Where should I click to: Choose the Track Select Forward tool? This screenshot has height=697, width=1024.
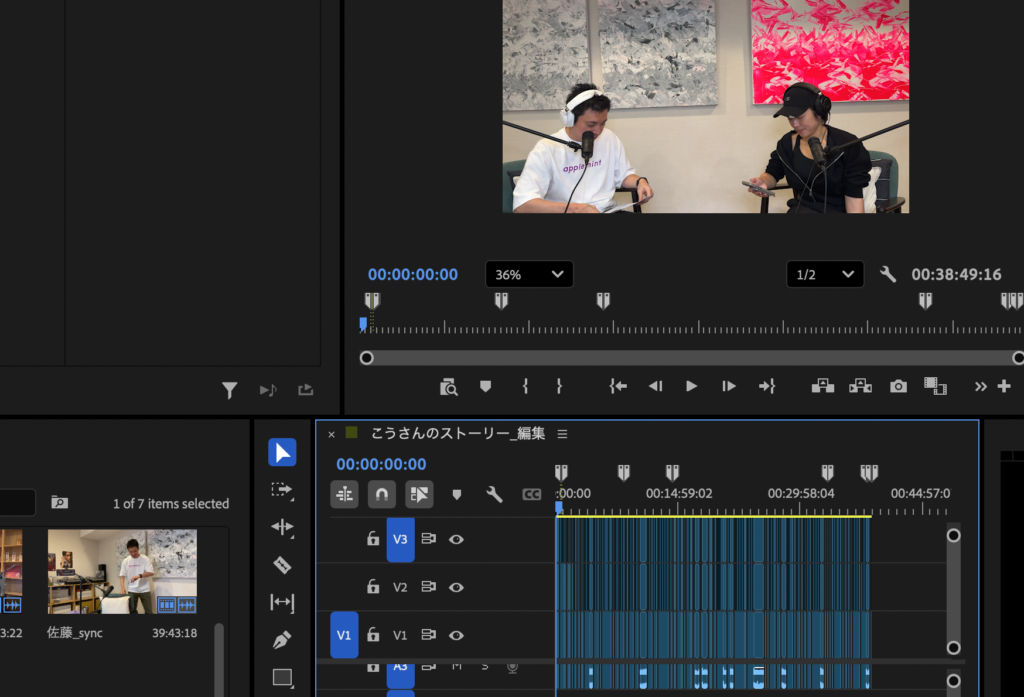click(282, 490)
